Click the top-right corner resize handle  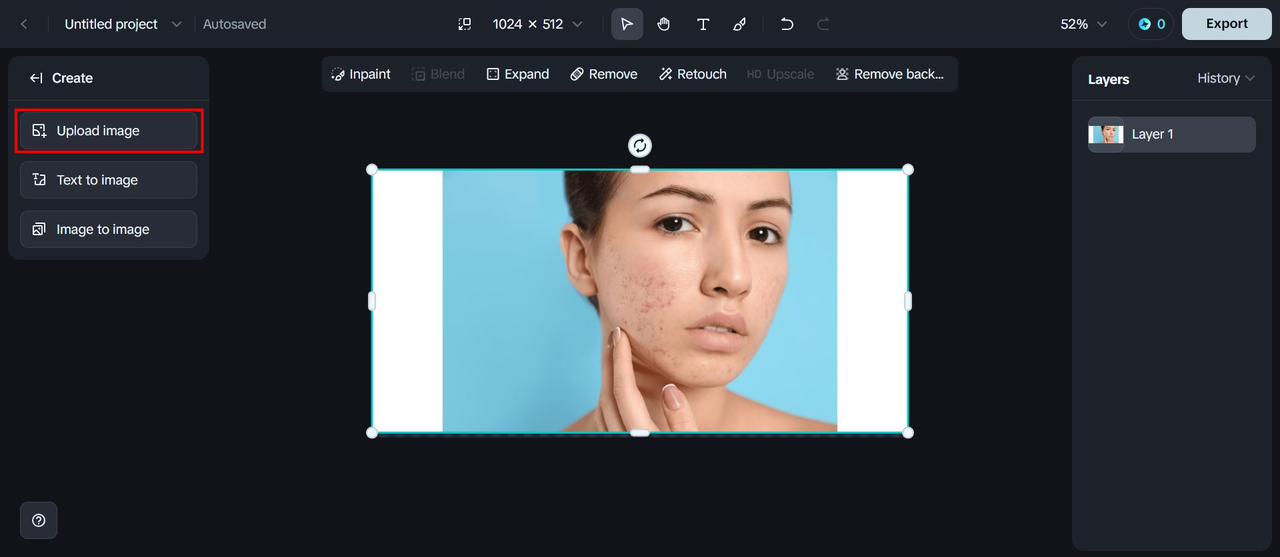pyautogui.click(x=908, y=169)
